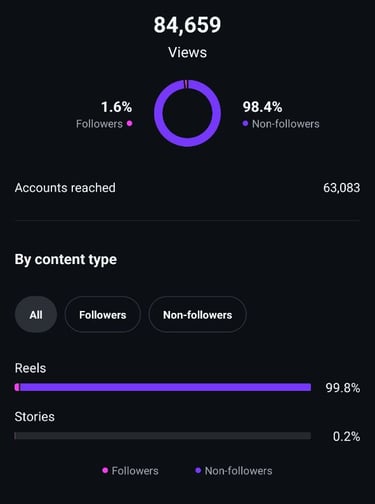Tap the Stories content type label
The width and height of the screenshot is (375, 504).
35,417
